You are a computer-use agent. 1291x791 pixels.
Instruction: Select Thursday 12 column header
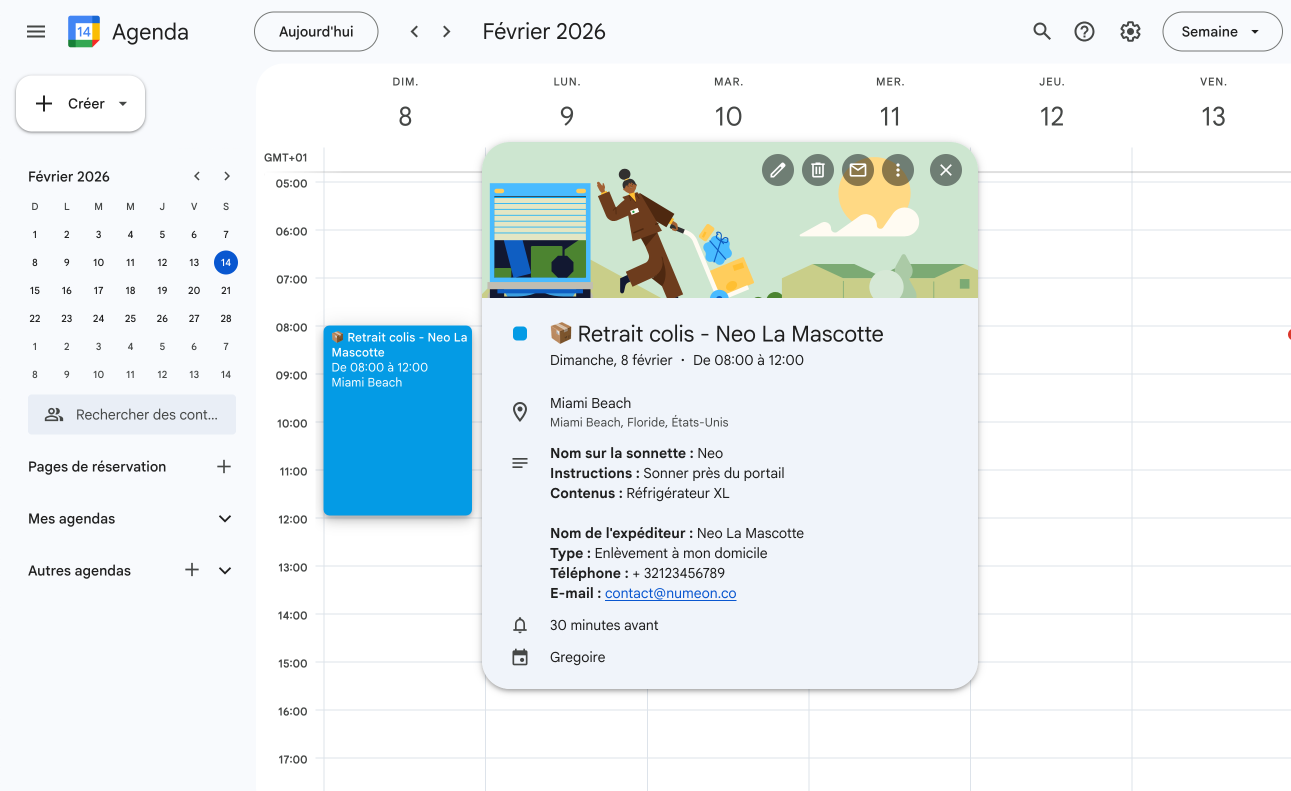(x=1052, y=106)
